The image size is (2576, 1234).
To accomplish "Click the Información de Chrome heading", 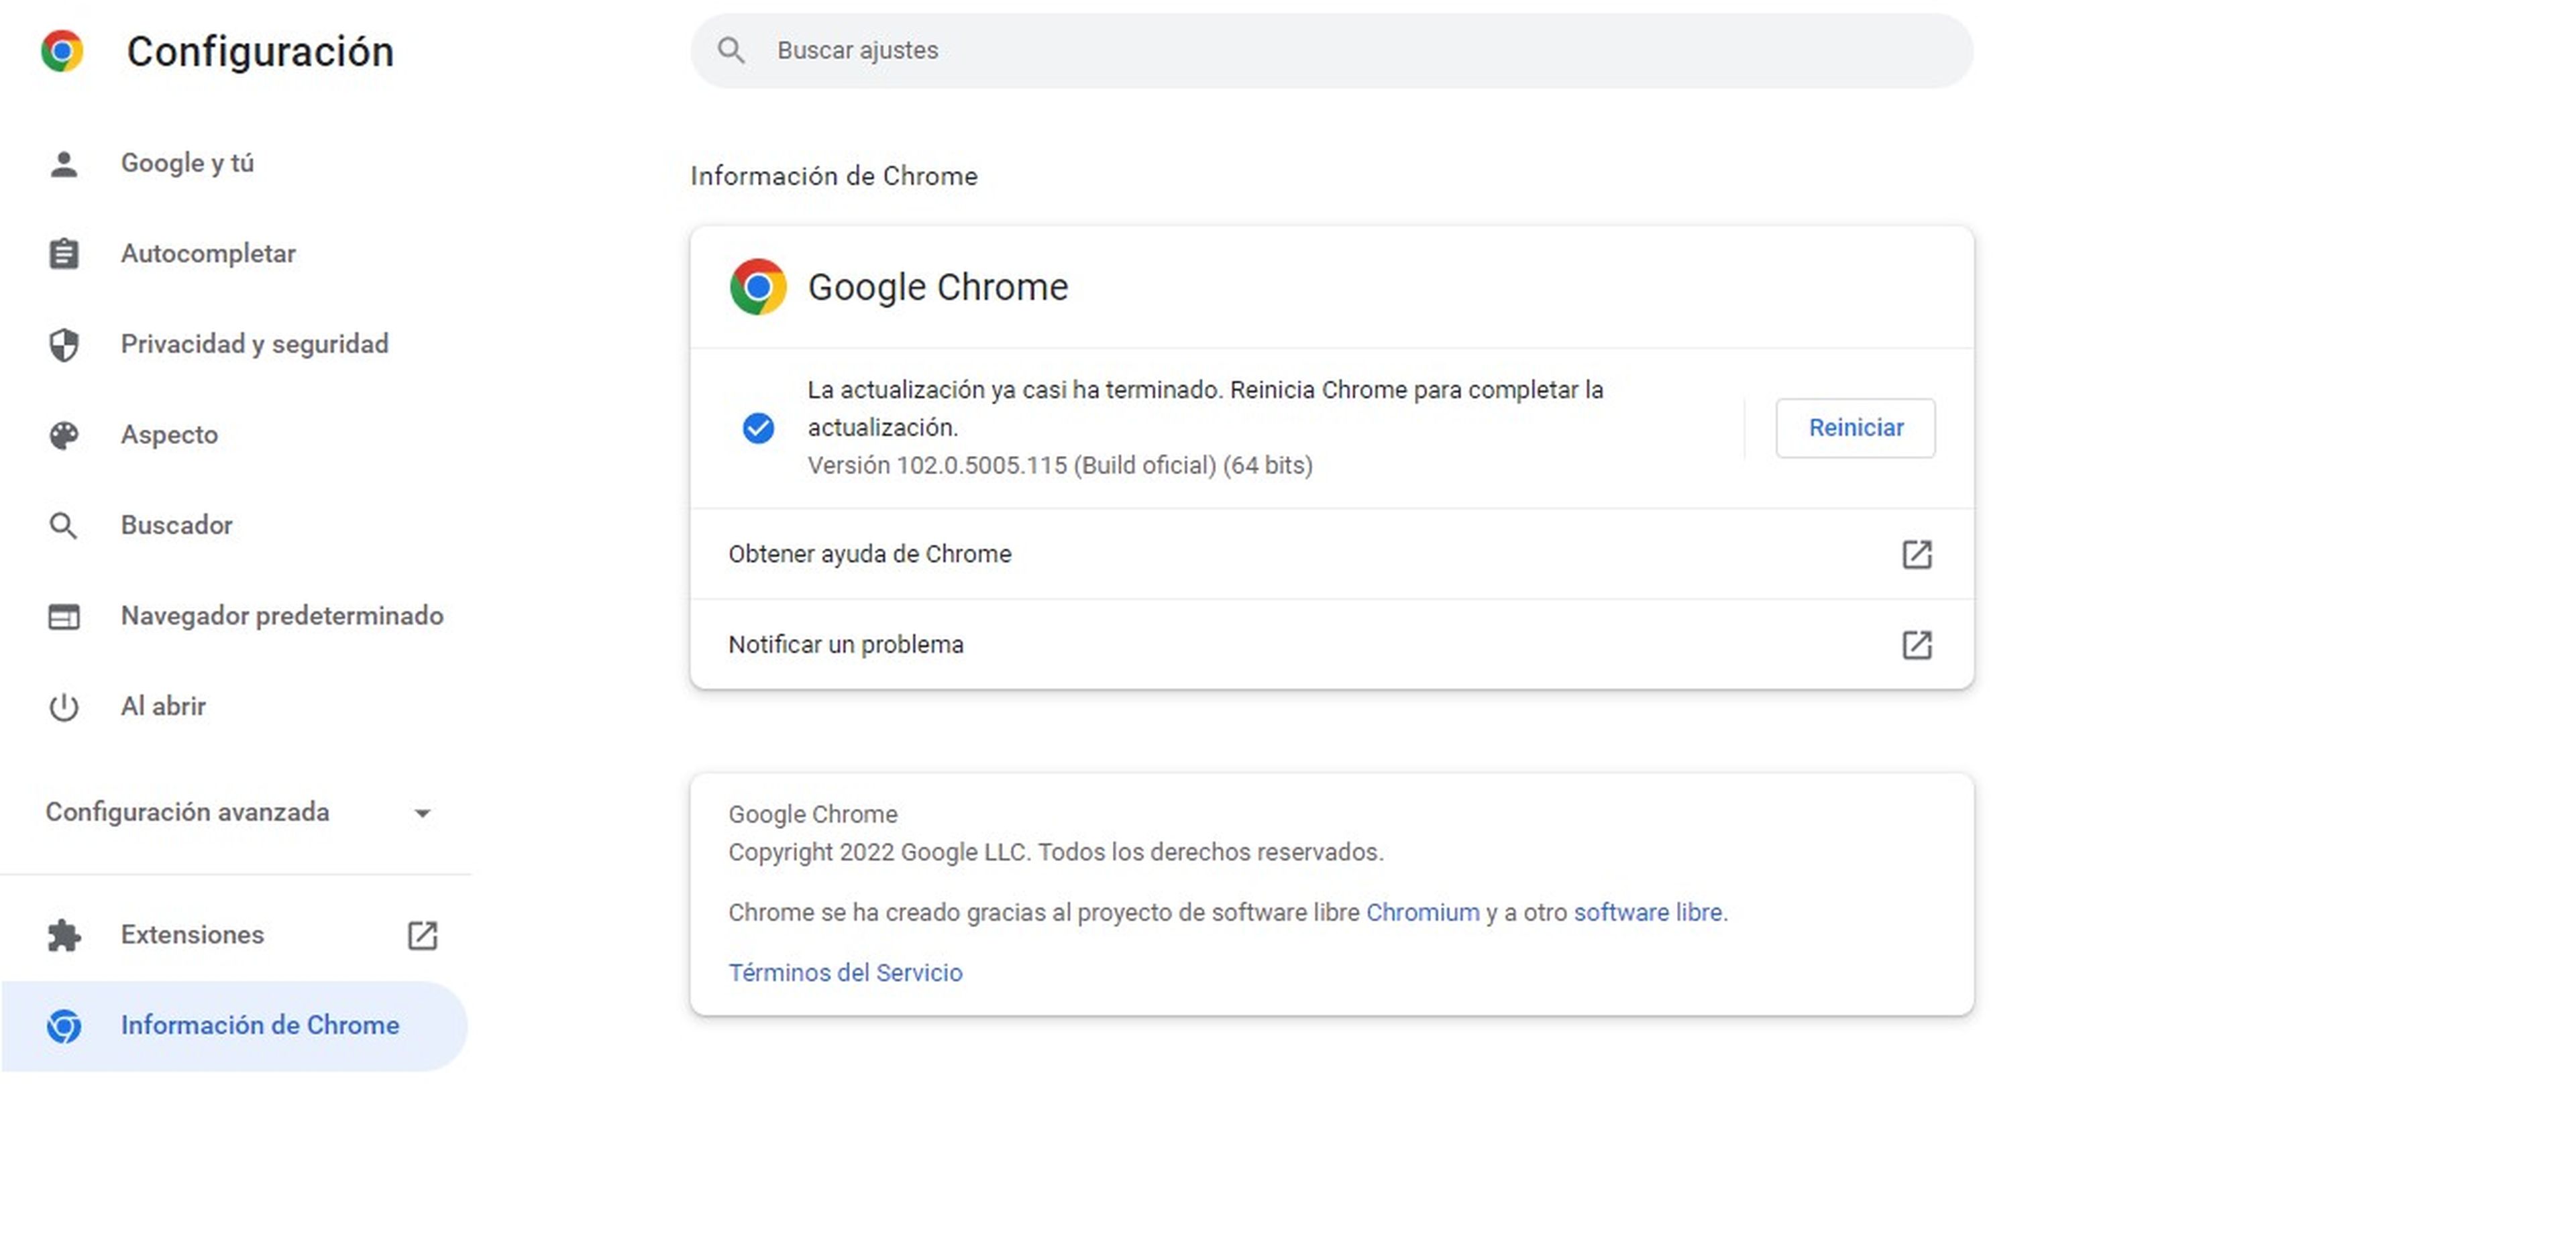I will point(834,176).
